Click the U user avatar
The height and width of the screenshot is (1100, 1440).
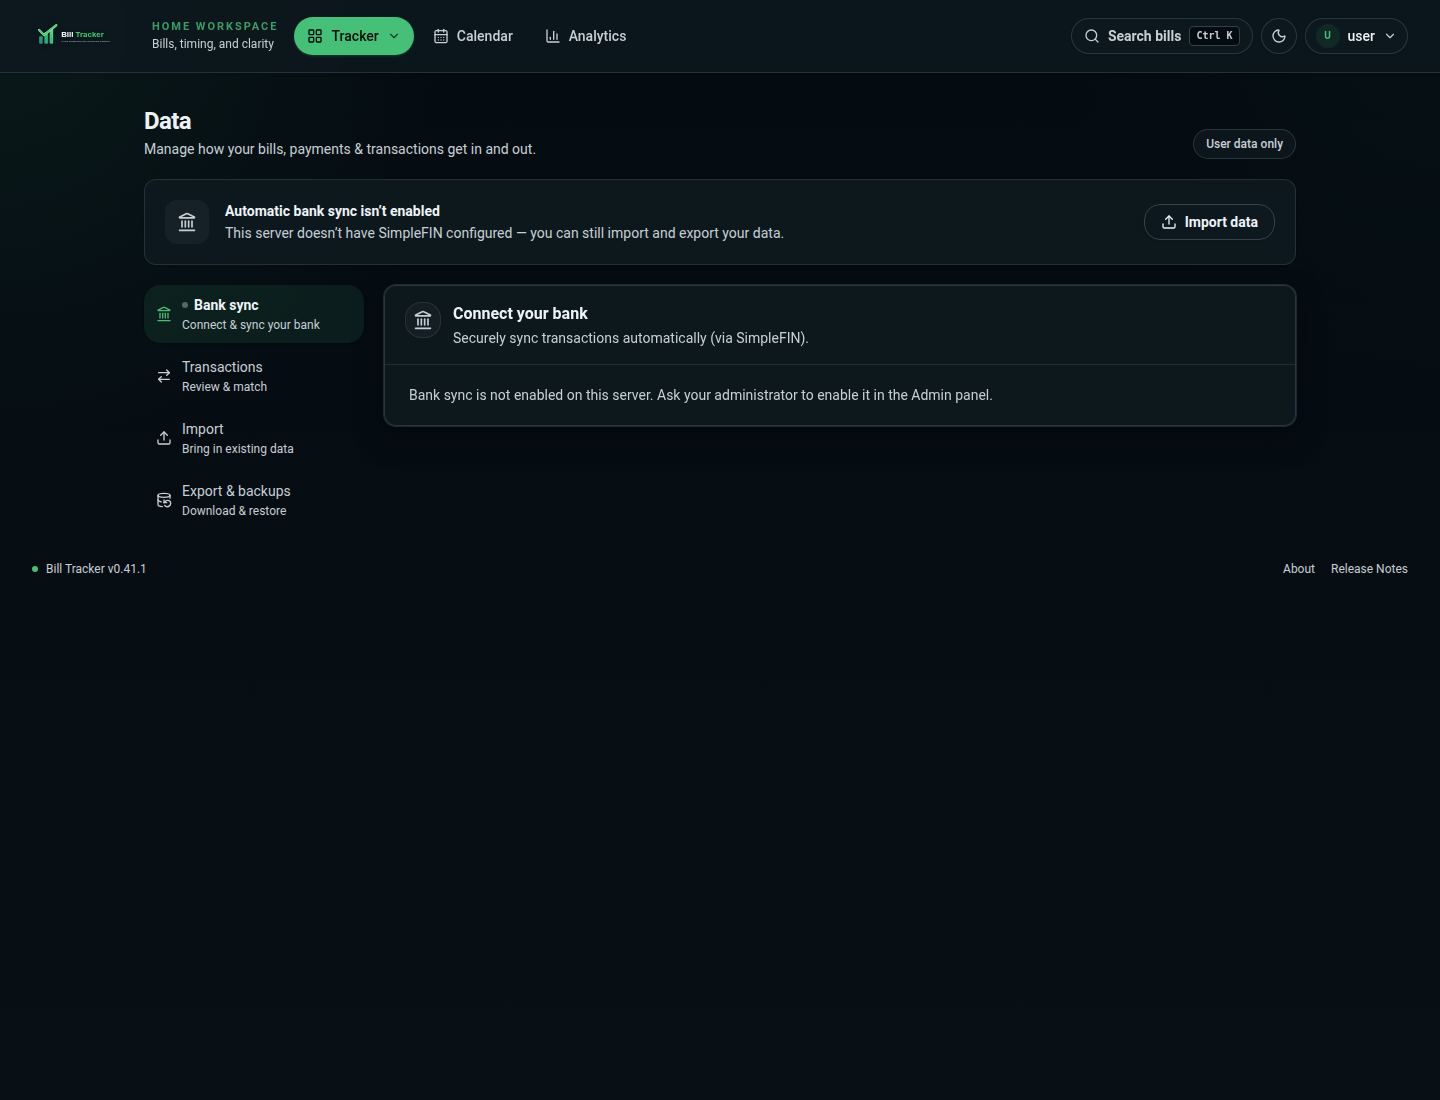(1328, 36)
